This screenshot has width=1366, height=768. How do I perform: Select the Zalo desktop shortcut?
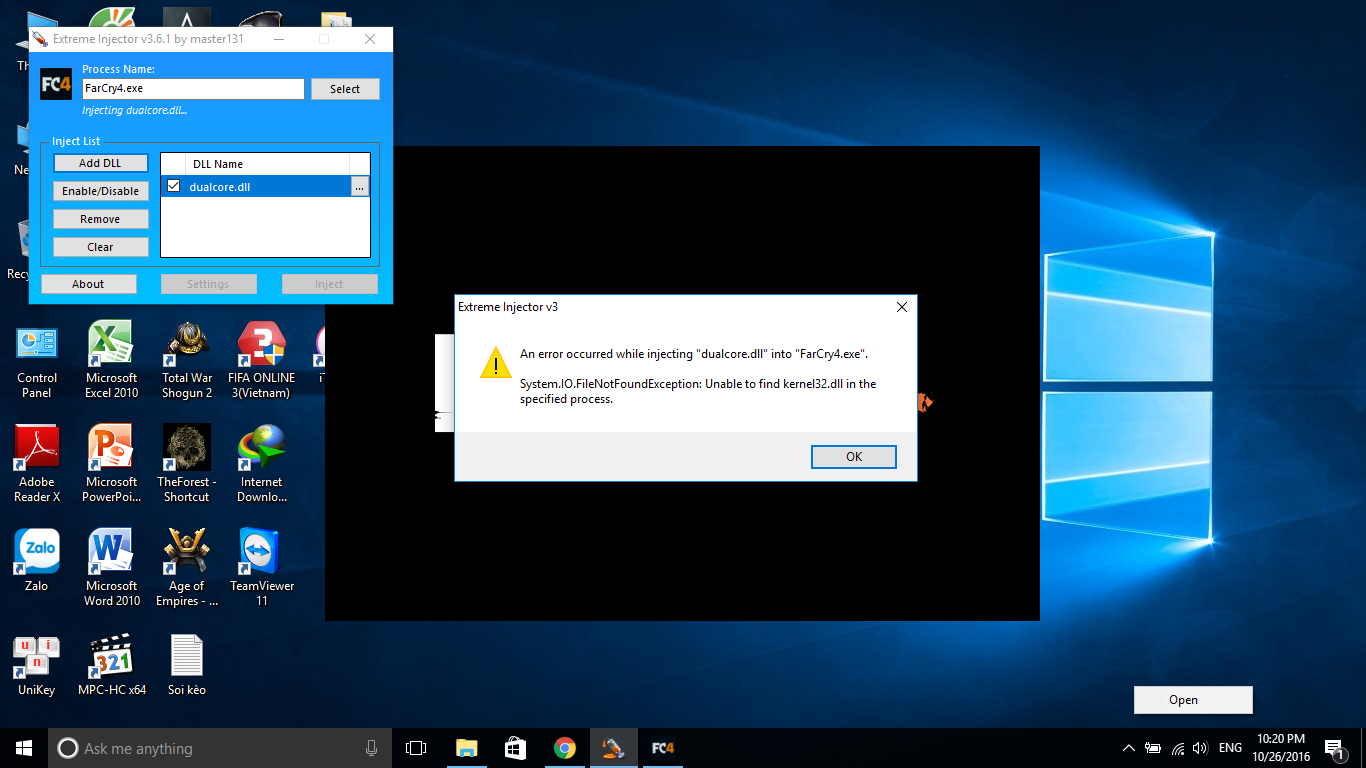[37, 560]
